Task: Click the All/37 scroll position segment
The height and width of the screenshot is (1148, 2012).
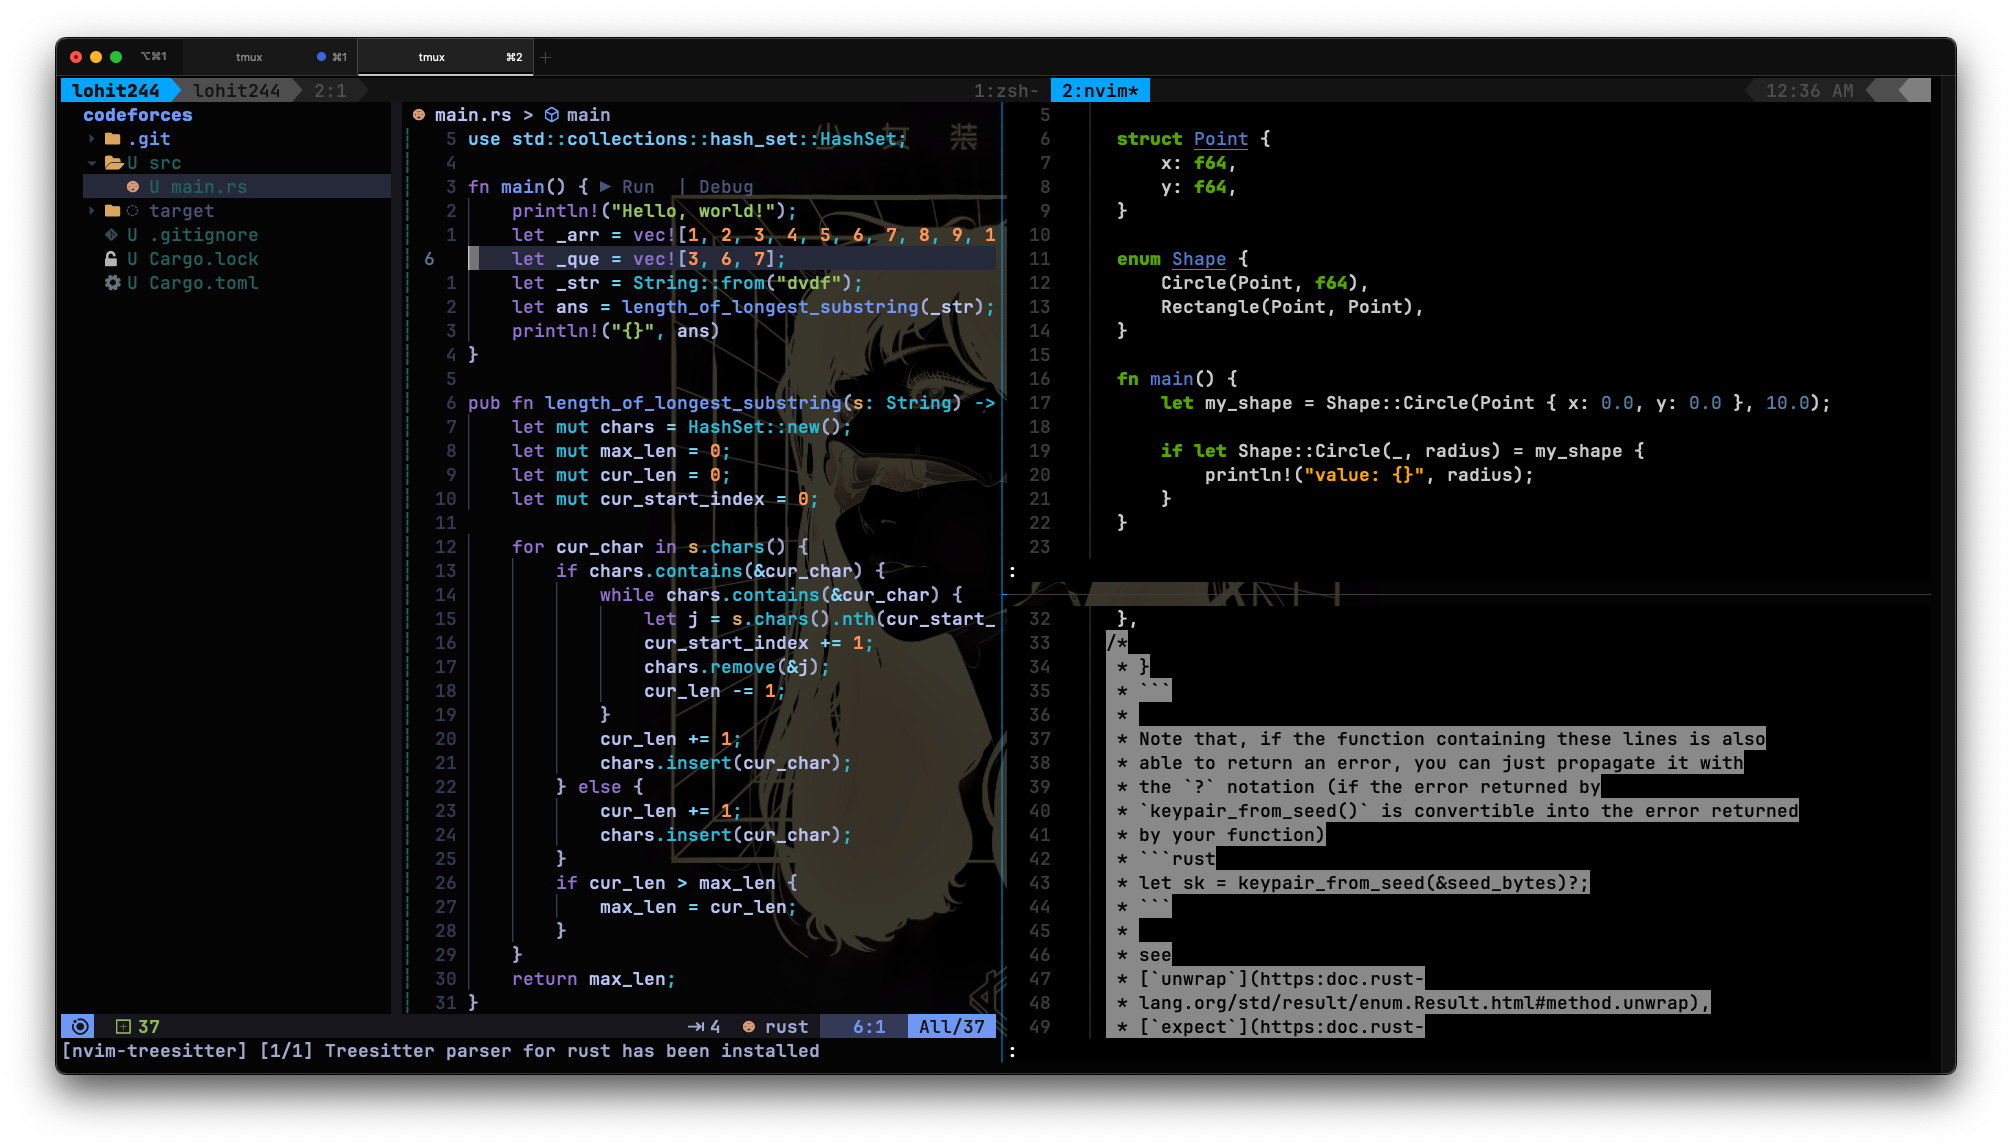Action: pyautogui.click(x=951, y=1027)
